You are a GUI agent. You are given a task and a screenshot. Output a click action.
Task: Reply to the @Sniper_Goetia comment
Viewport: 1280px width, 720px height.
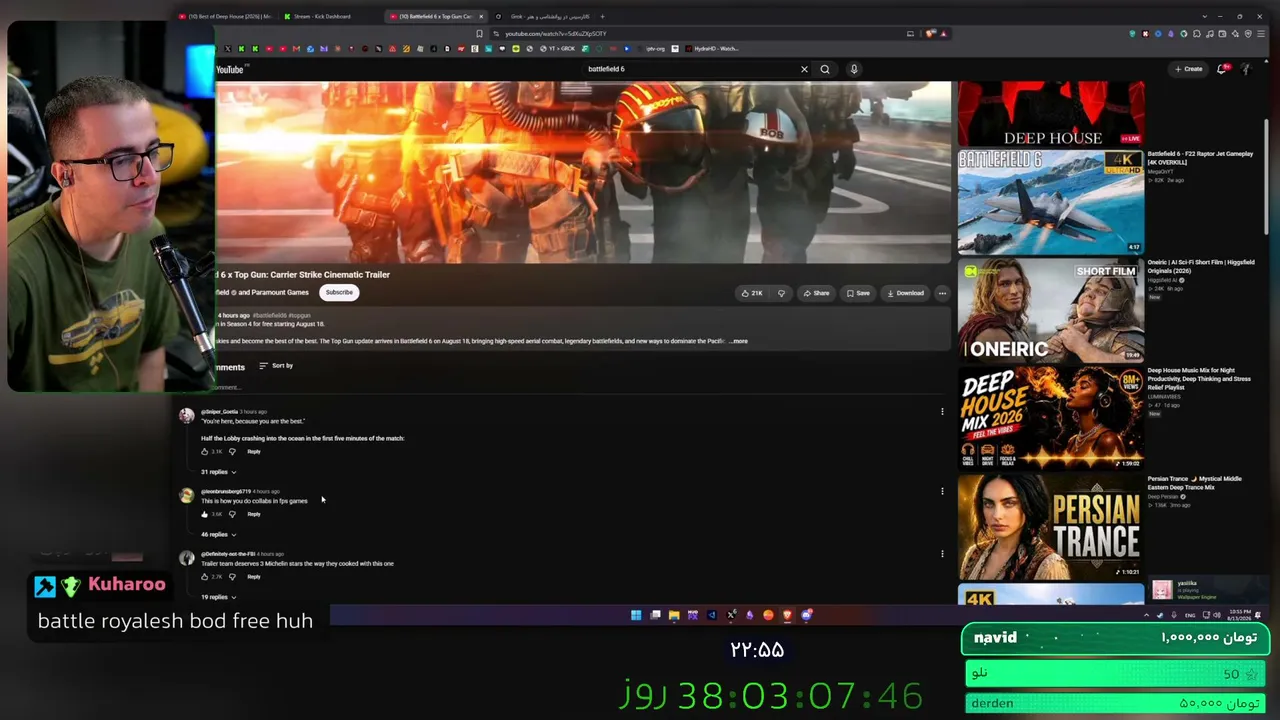(x=254, y=451)
